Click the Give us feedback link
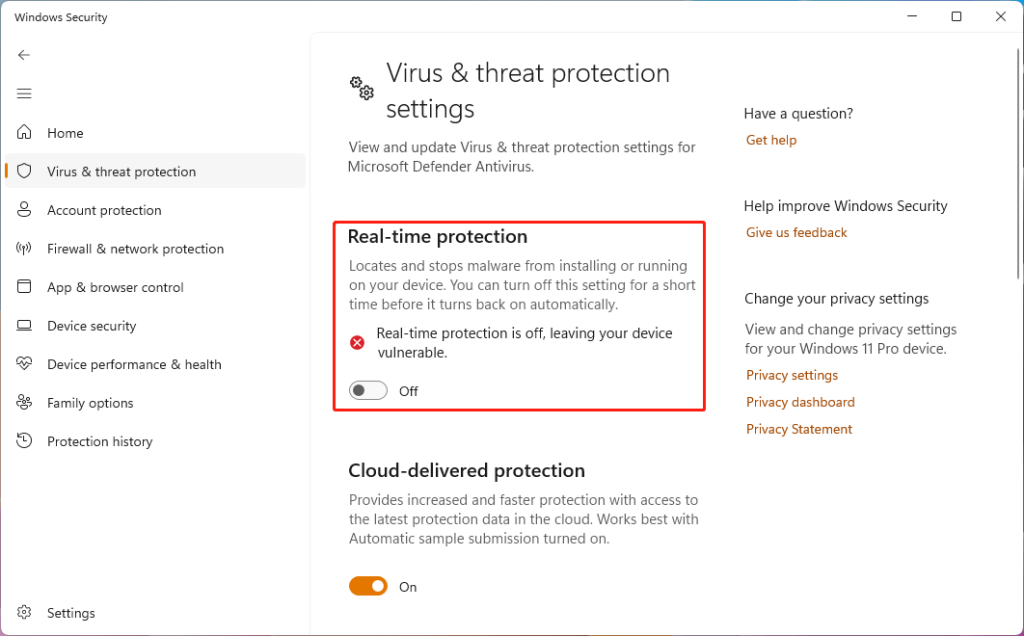 (x=796, y=233)
